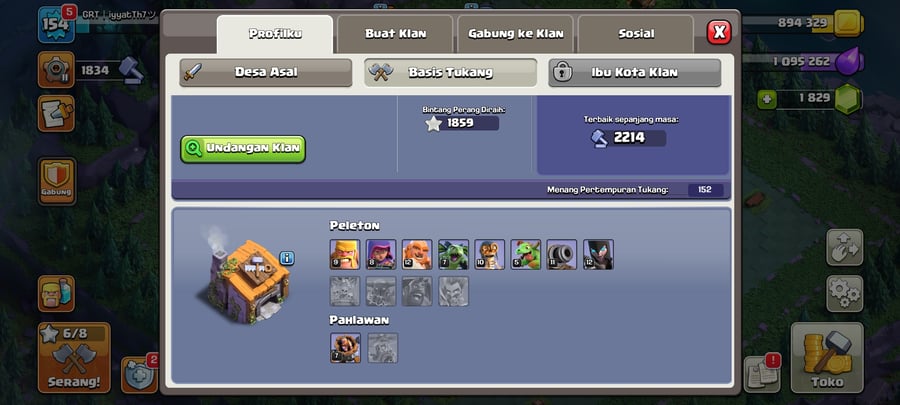The image size is (900, 405).
Task: Open Builder Hall info with blue i
Action: point(287,258)
